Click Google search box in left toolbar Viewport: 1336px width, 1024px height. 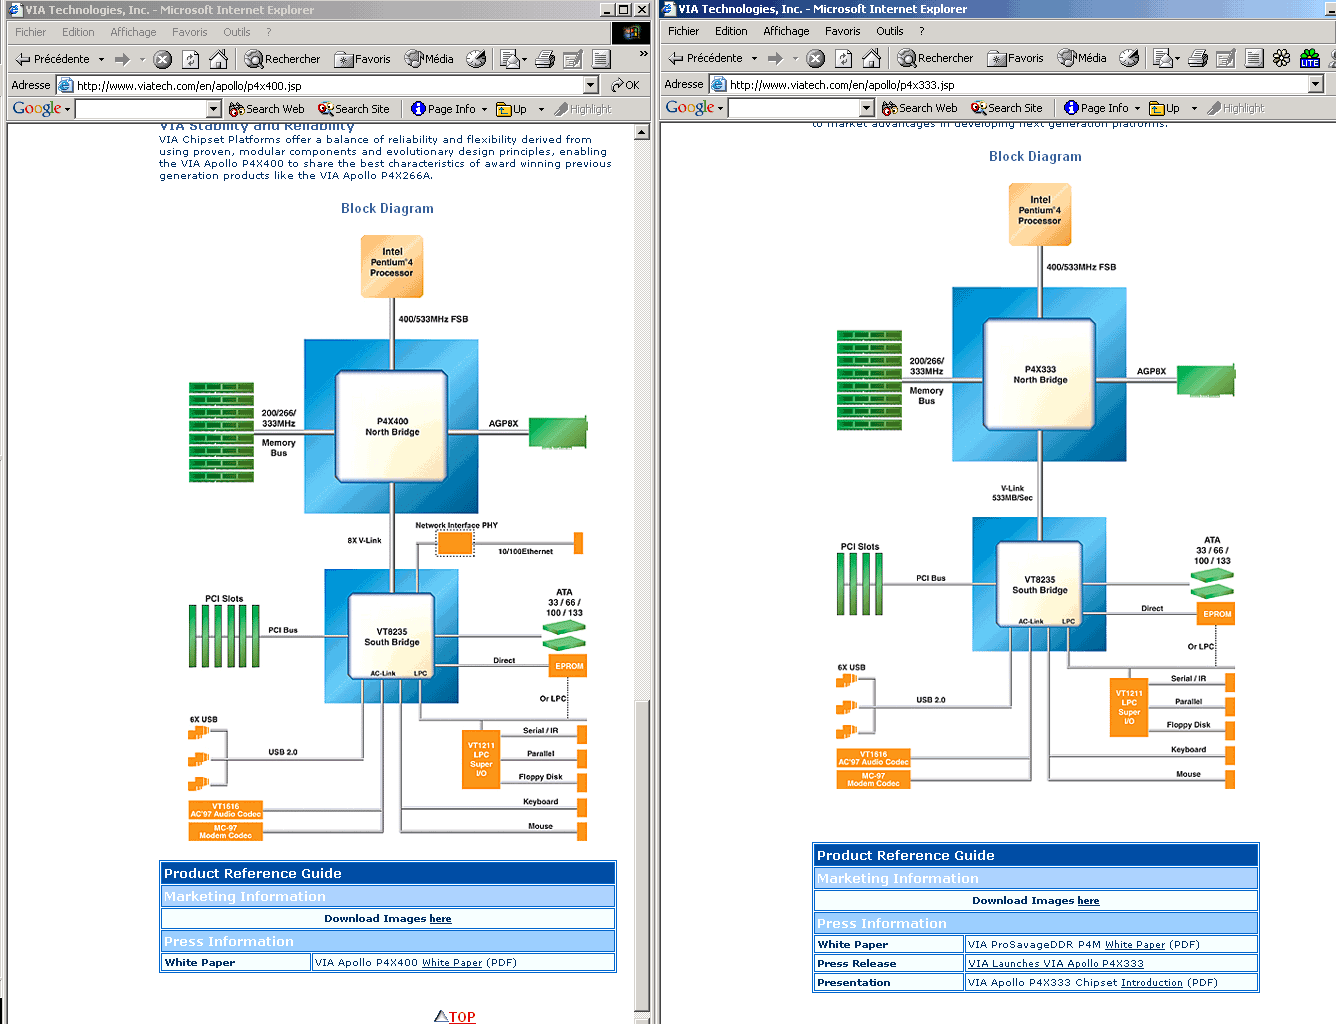(x=141, y=109)
